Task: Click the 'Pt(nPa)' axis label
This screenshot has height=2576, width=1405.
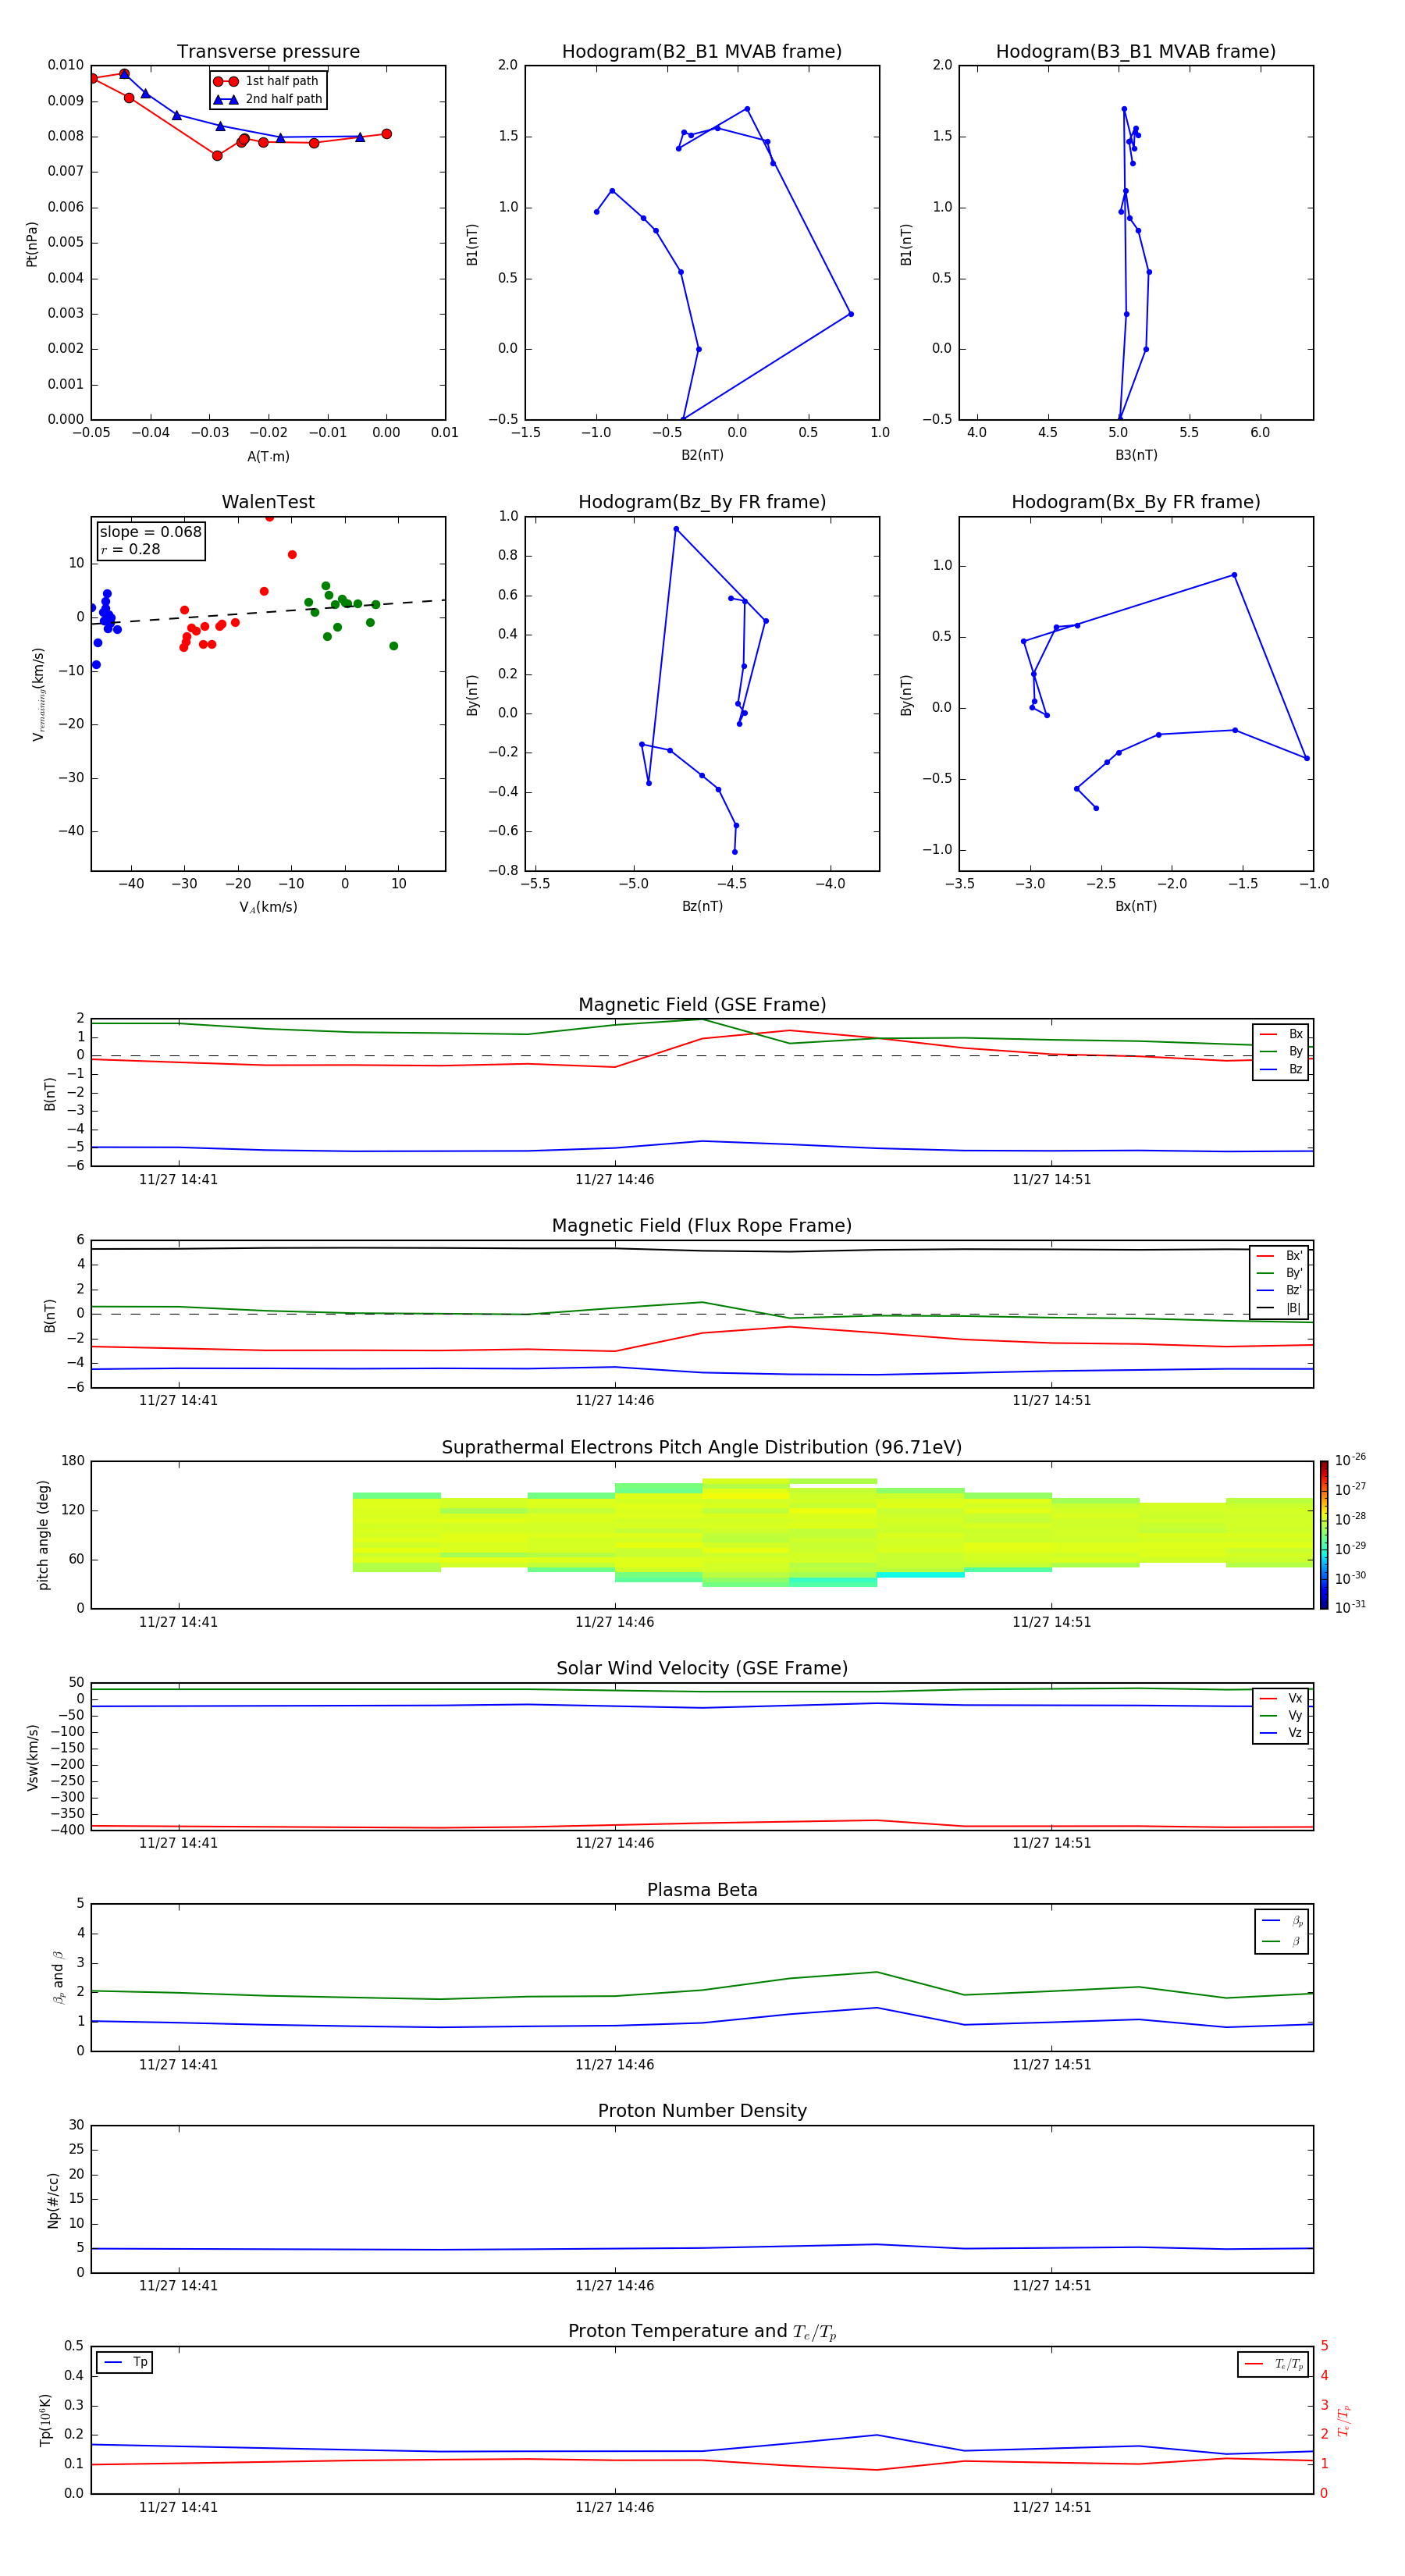Action: 32,244
